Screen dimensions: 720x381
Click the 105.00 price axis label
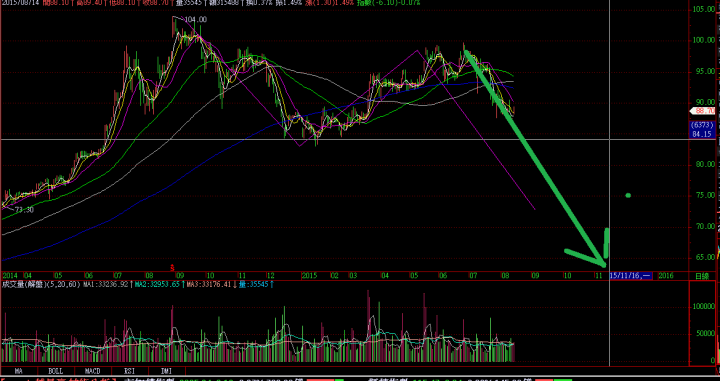pyautogui.click(x=704, y=9)
